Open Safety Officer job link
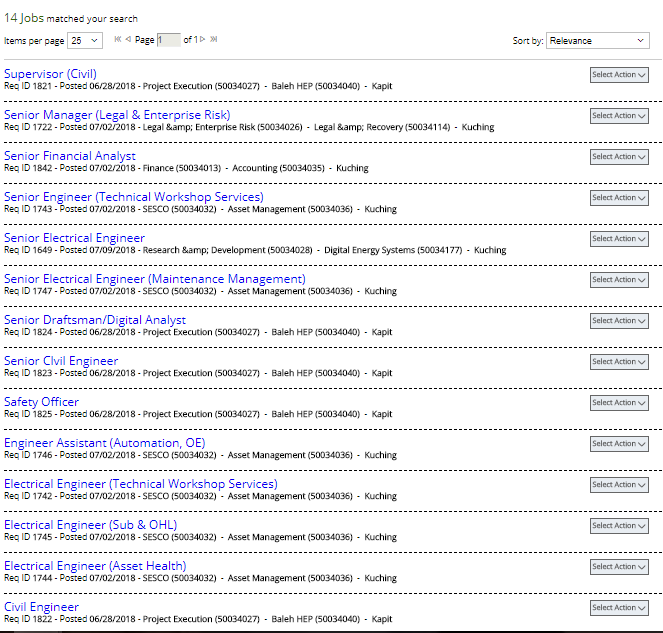 tap(41, 402)
